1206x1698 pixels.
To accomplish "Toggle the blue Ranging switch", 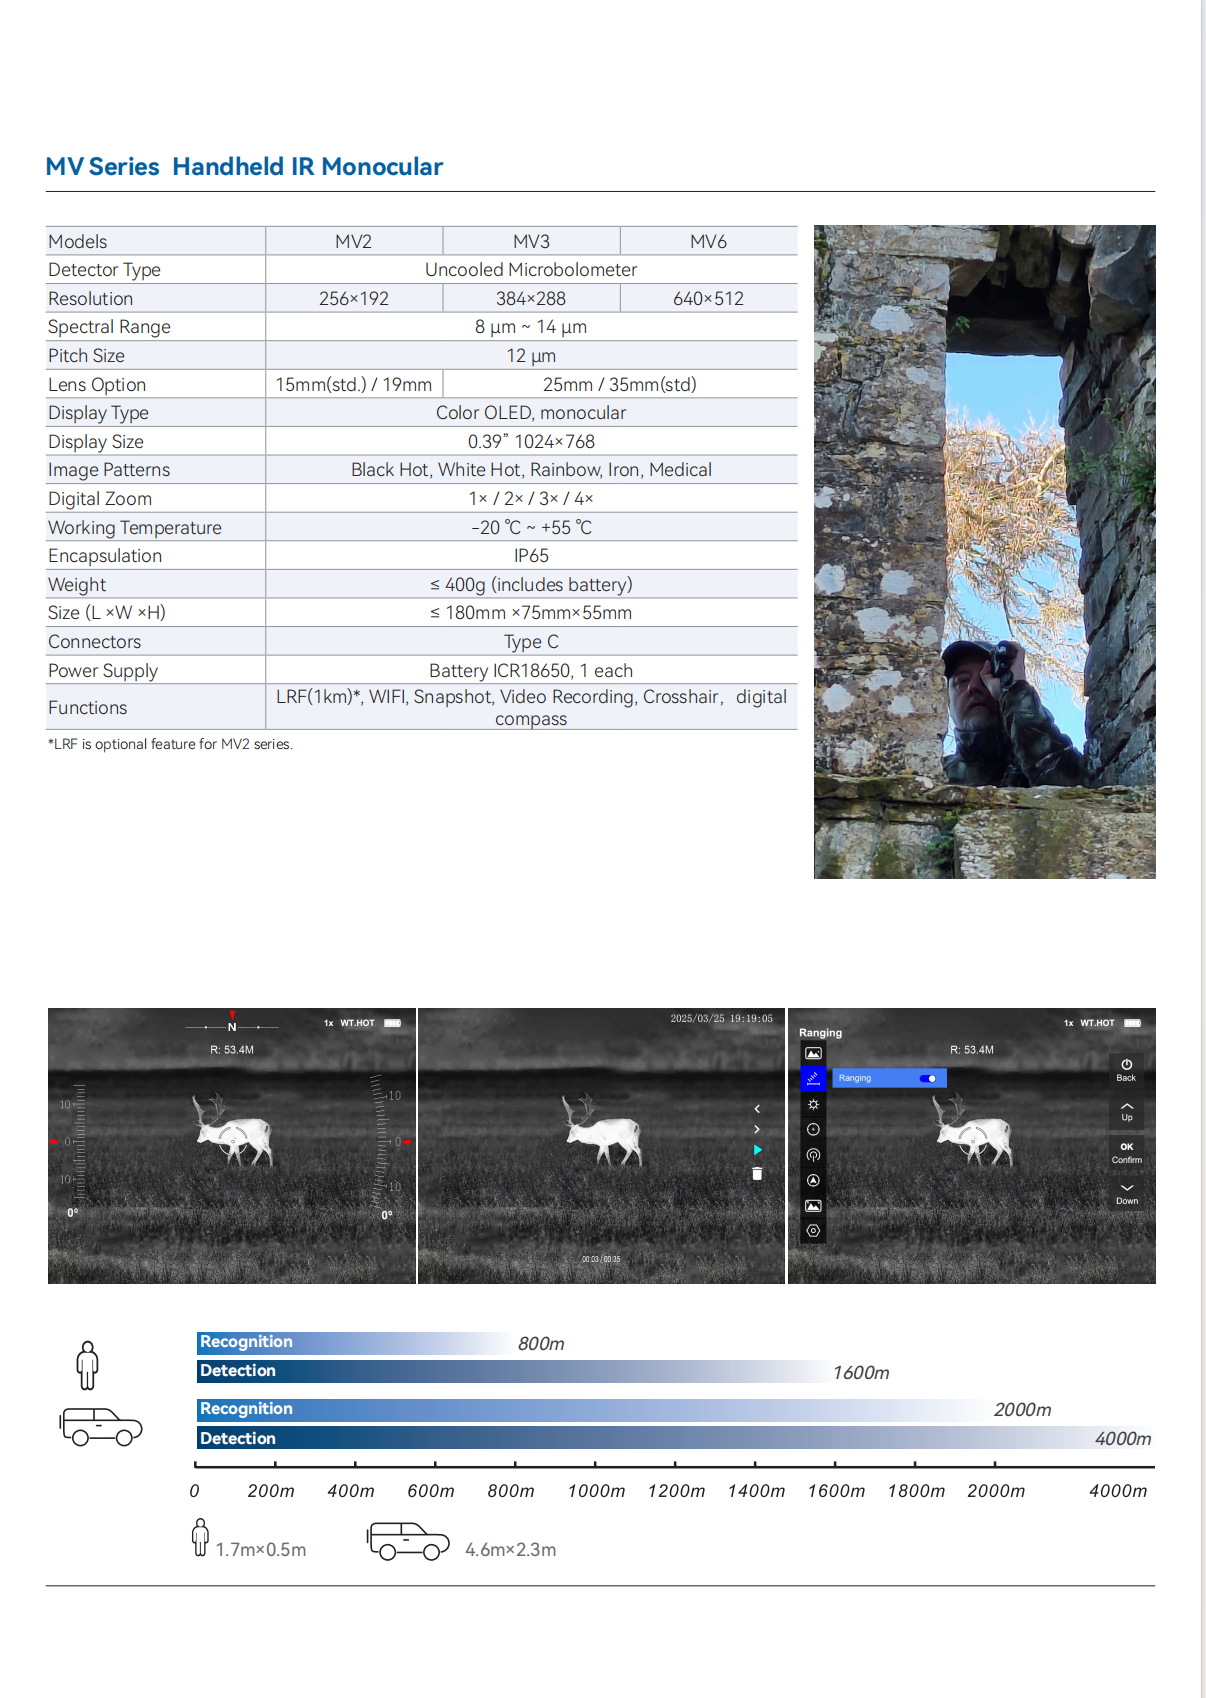I will coord(928,1078).
